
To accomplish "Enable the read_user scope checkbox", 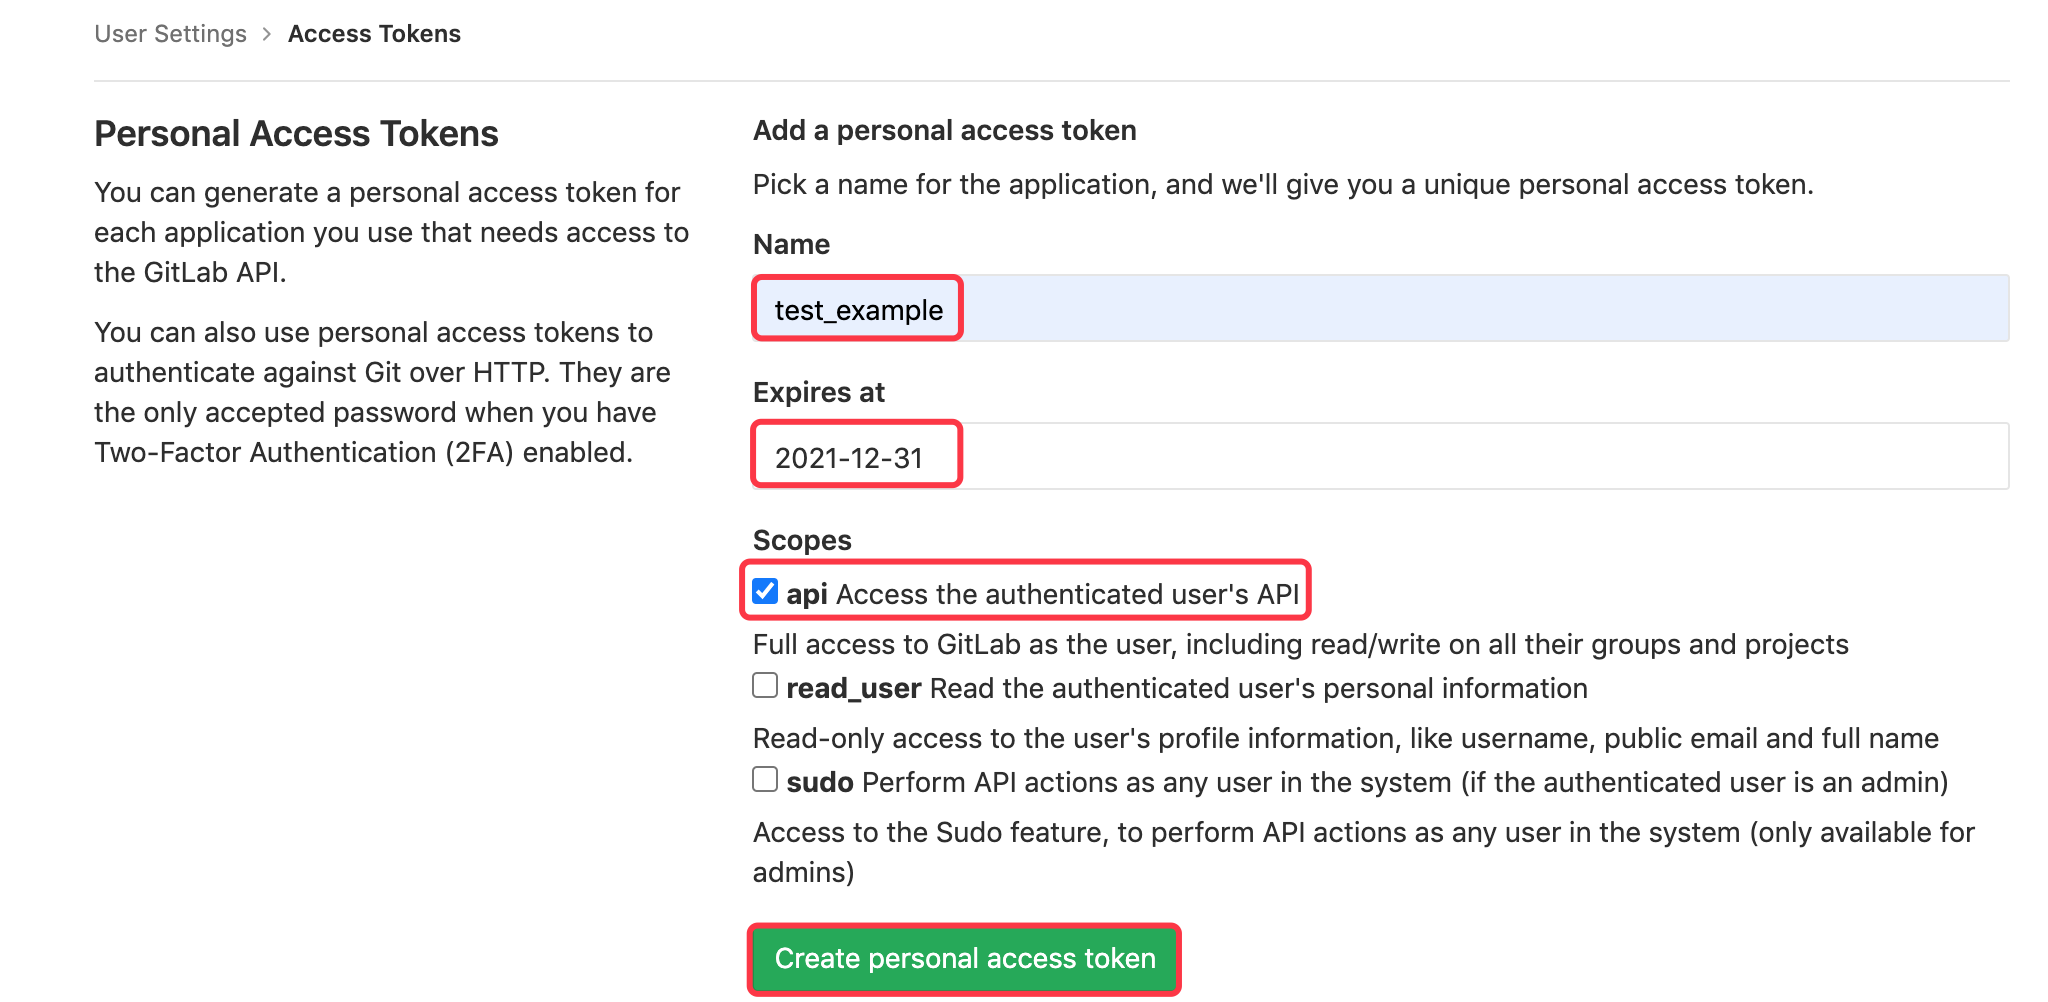I will pos(766,684).
